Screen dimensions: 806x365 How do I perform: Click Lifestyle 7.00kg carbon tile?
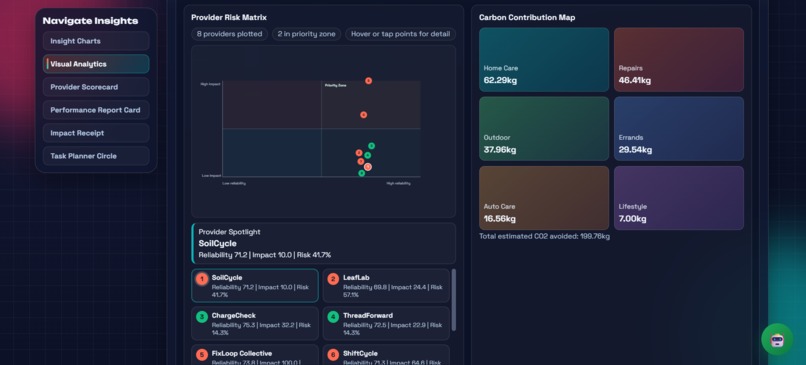coord(679,198)
